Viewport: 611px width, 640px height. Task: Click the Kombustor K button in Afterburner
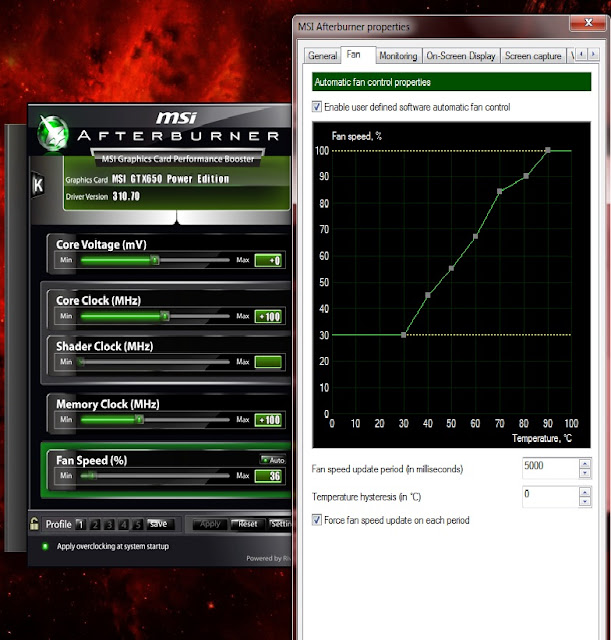pyautogui.click(x=38, y=184)
